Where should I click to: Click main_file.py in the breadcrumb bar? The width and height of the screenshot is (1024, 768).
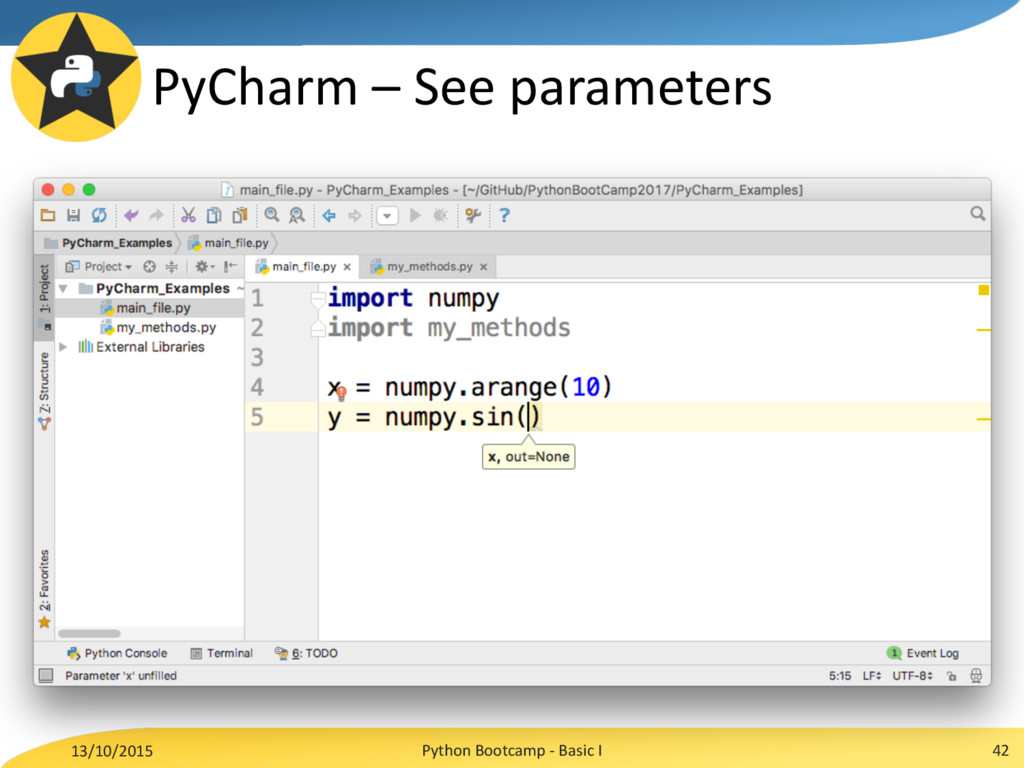coord(236,243)
